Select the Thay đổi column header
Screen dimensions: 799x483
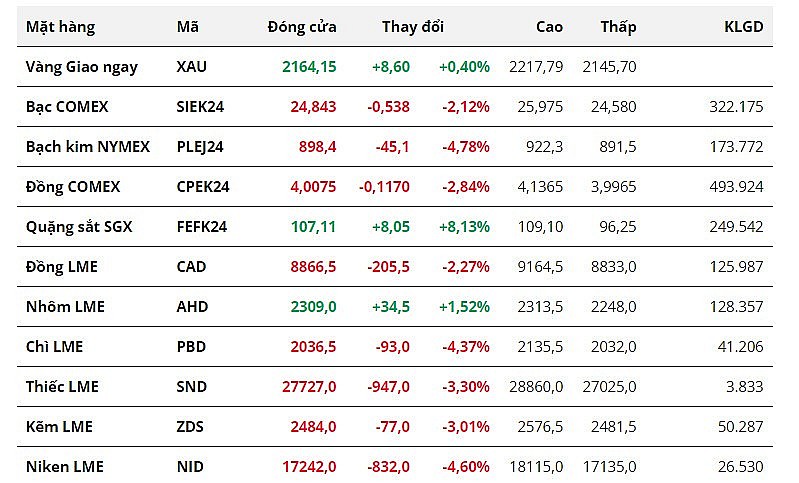413,27
